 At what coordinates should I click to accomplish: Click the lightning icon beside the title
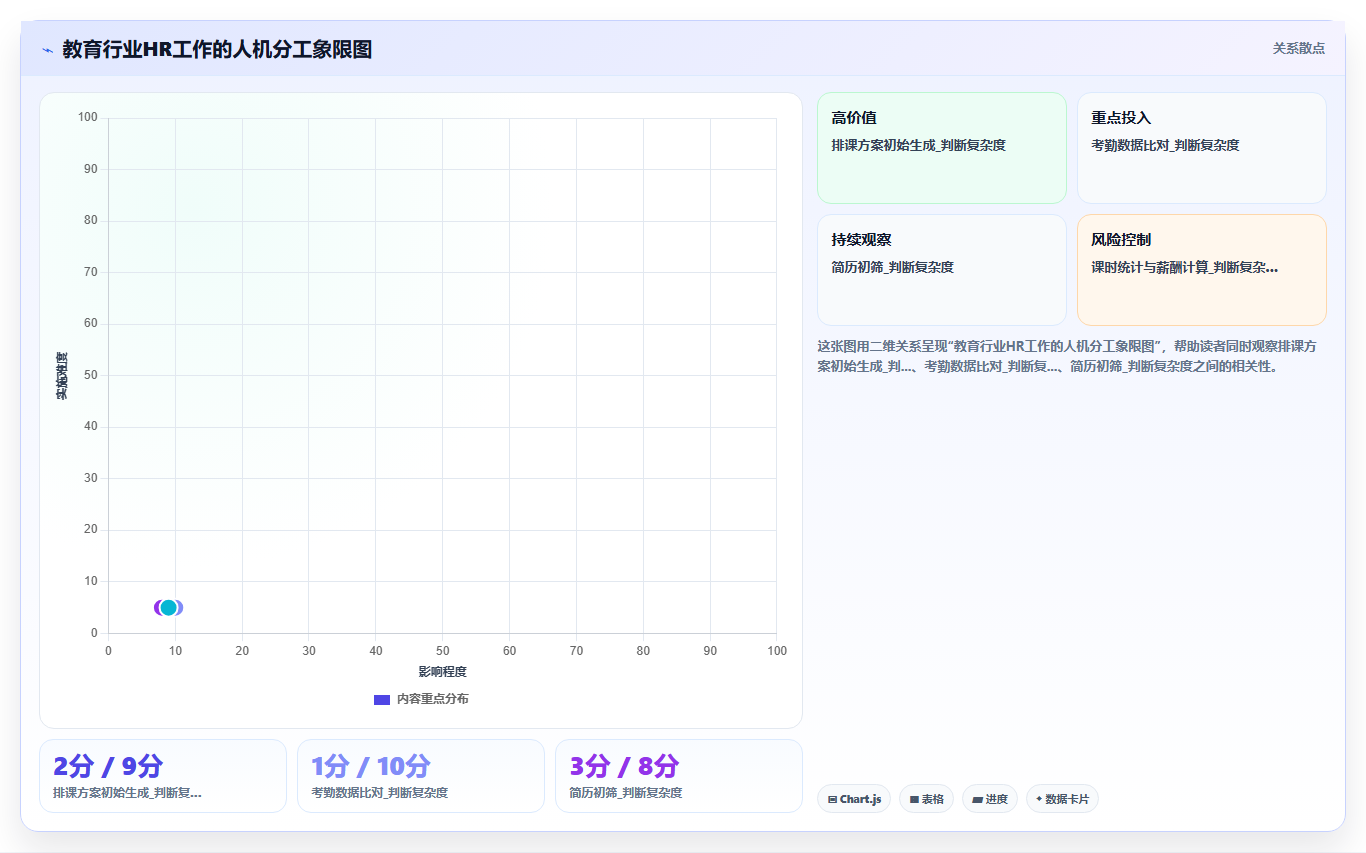pyautogui.click(x=47, y=50)
